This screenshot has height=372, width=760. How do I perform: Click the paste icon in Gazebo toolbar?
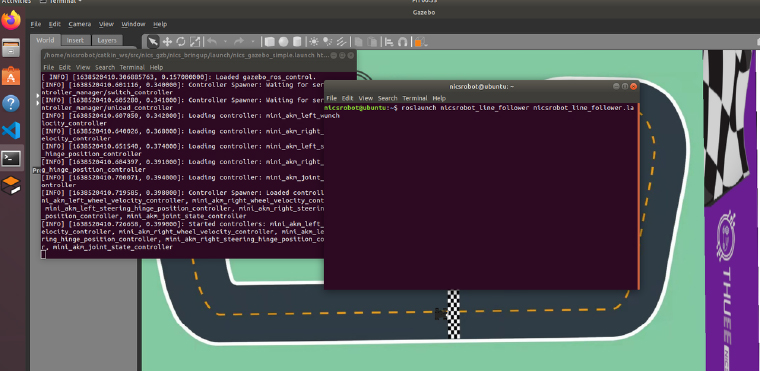[372, 42]
